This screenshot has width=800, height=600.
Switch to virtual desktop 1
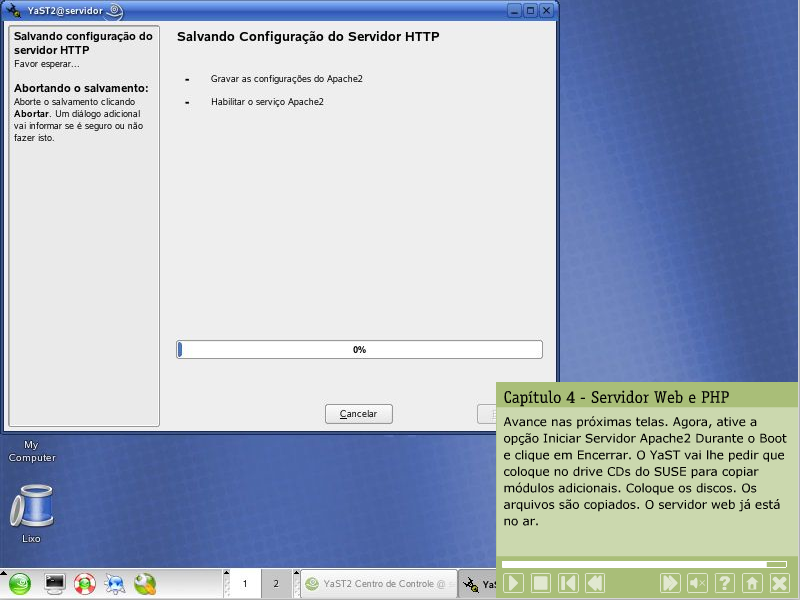245,583
